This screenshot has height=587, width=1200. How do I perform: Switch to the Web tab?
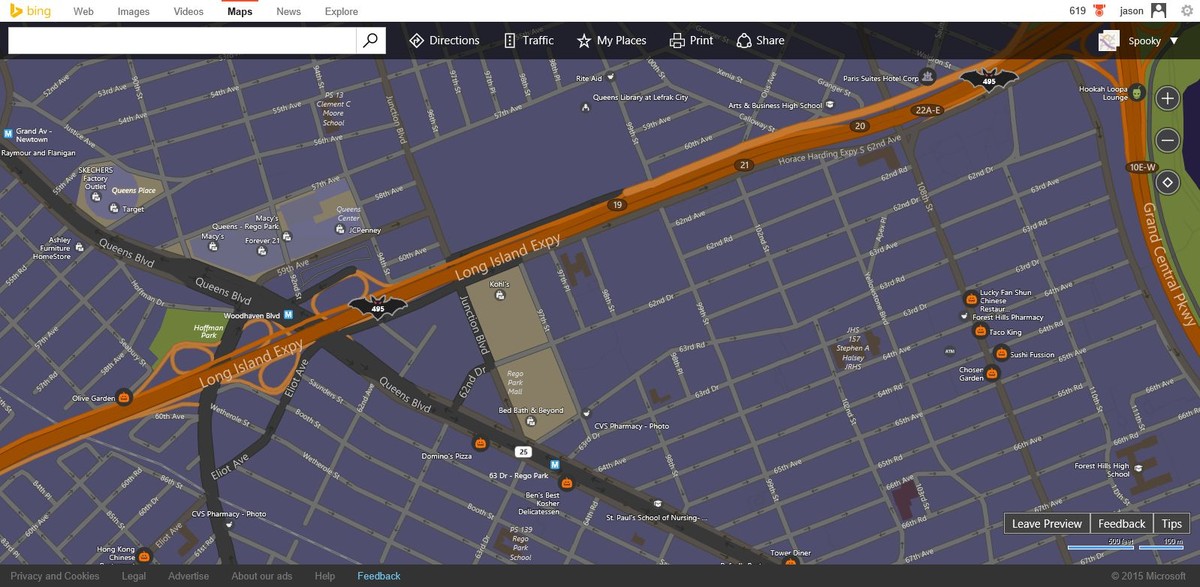[84, 12]
